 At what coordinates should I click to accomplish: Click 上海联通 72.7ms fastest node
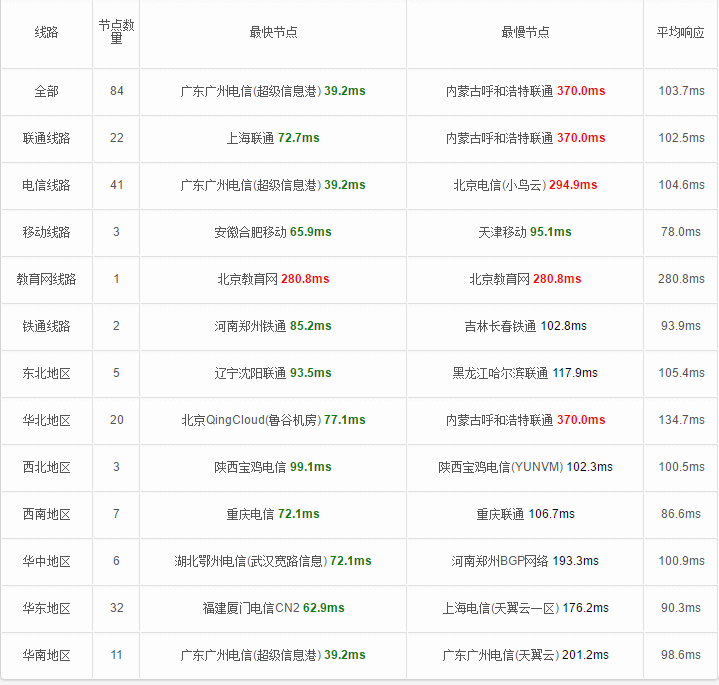click(273, 138)
